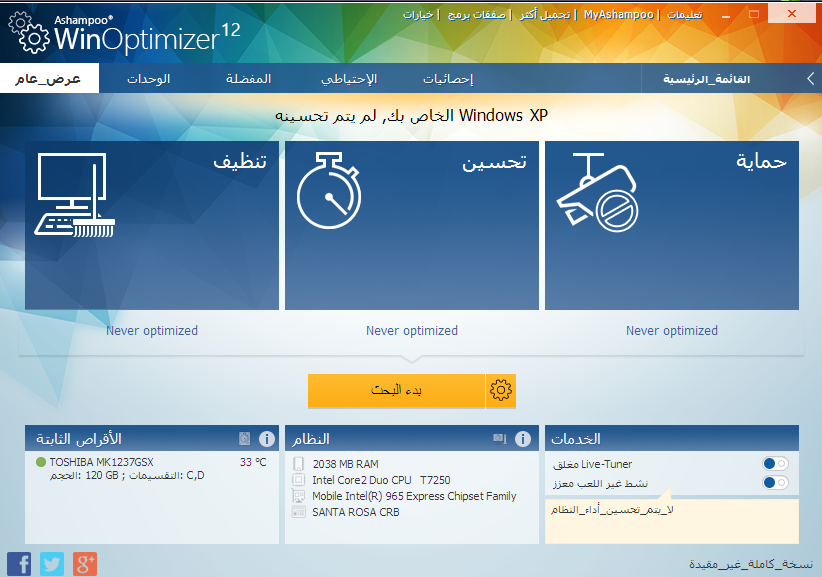
Task: Select the حماية protect tile
Action: pyautogui.click(x=671, y=225)
